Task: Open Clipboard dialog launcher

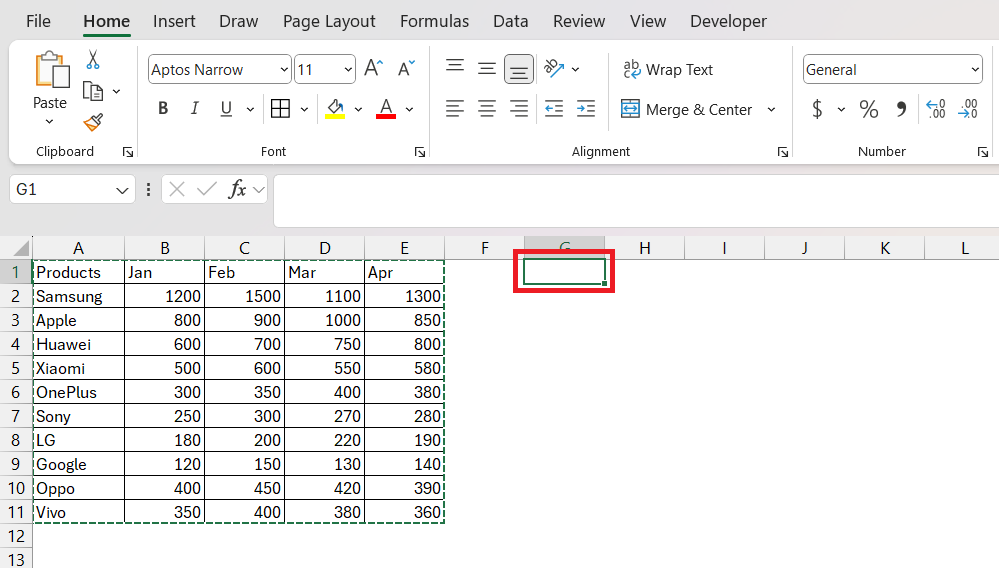Action: [128, 152]
